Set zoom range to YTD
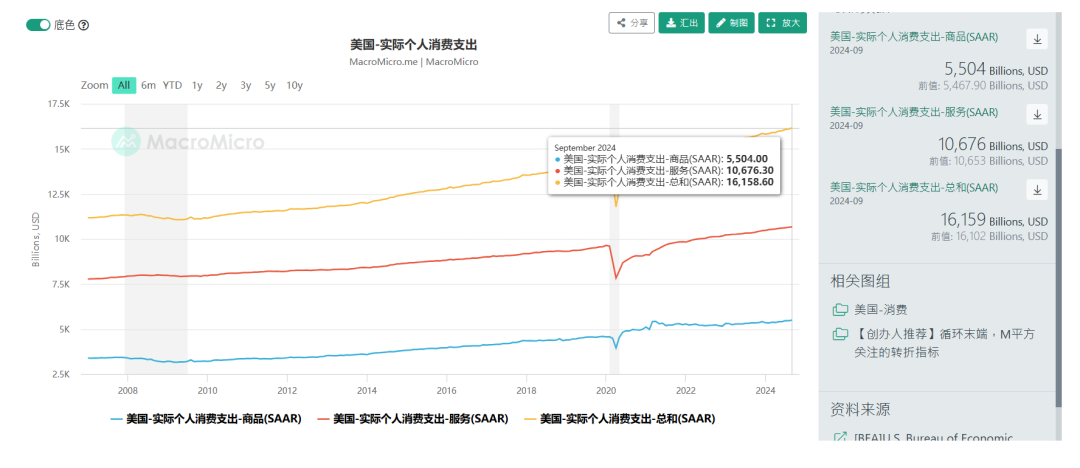The width and height of the screenshot is (1080, 468). pos(173,85)
